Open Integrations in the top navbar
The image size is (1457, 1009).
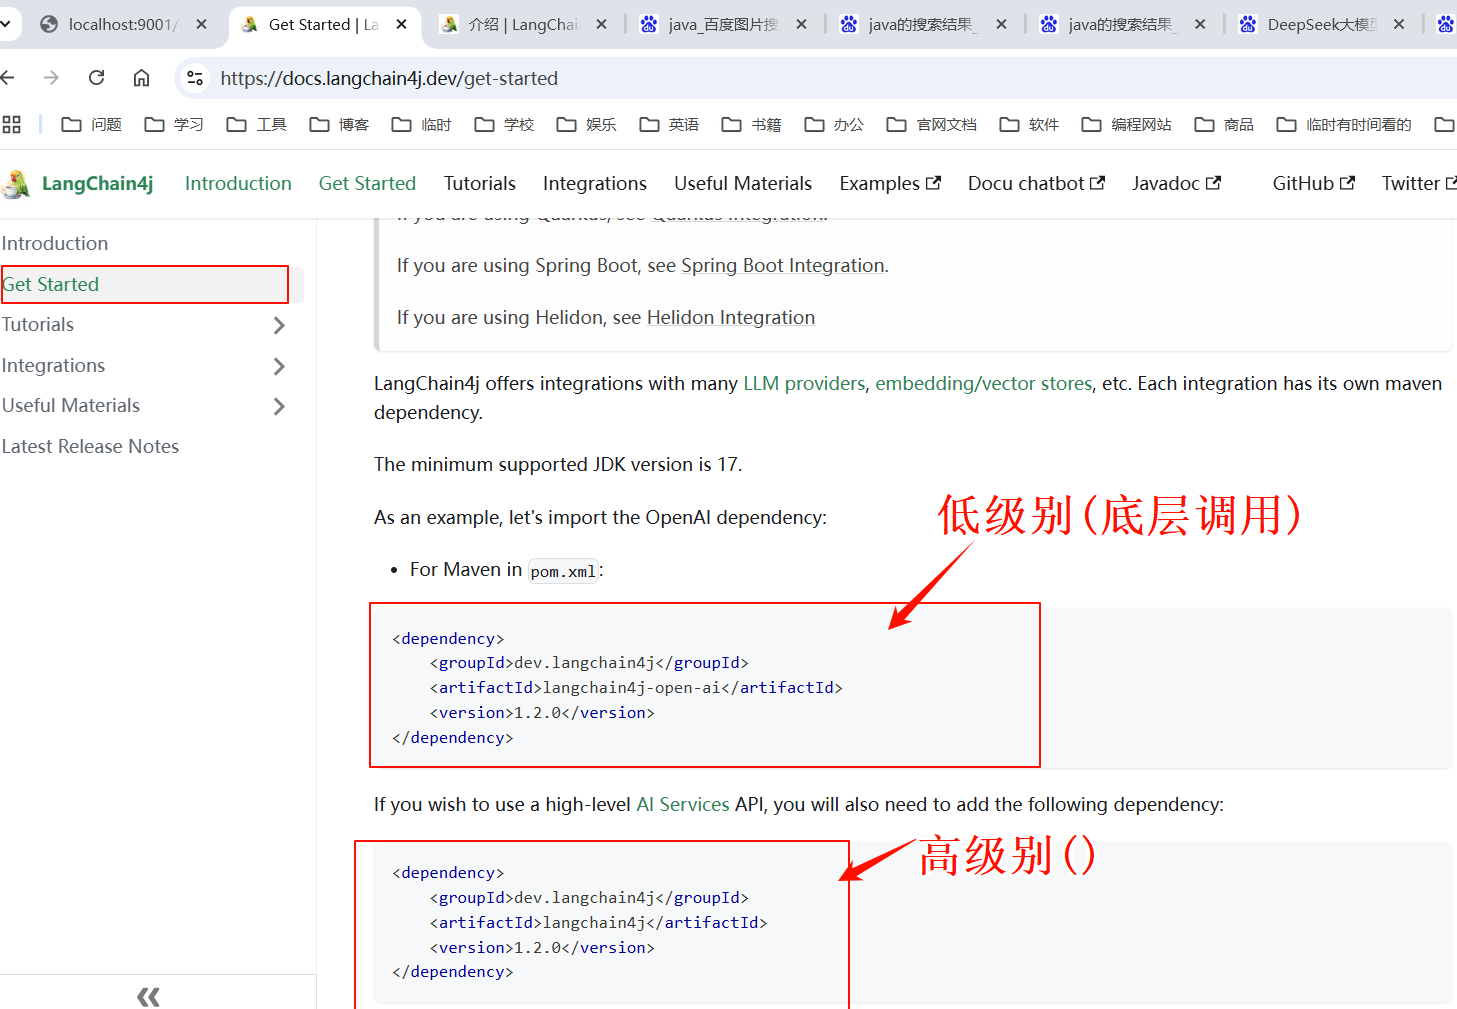(595, 183)
